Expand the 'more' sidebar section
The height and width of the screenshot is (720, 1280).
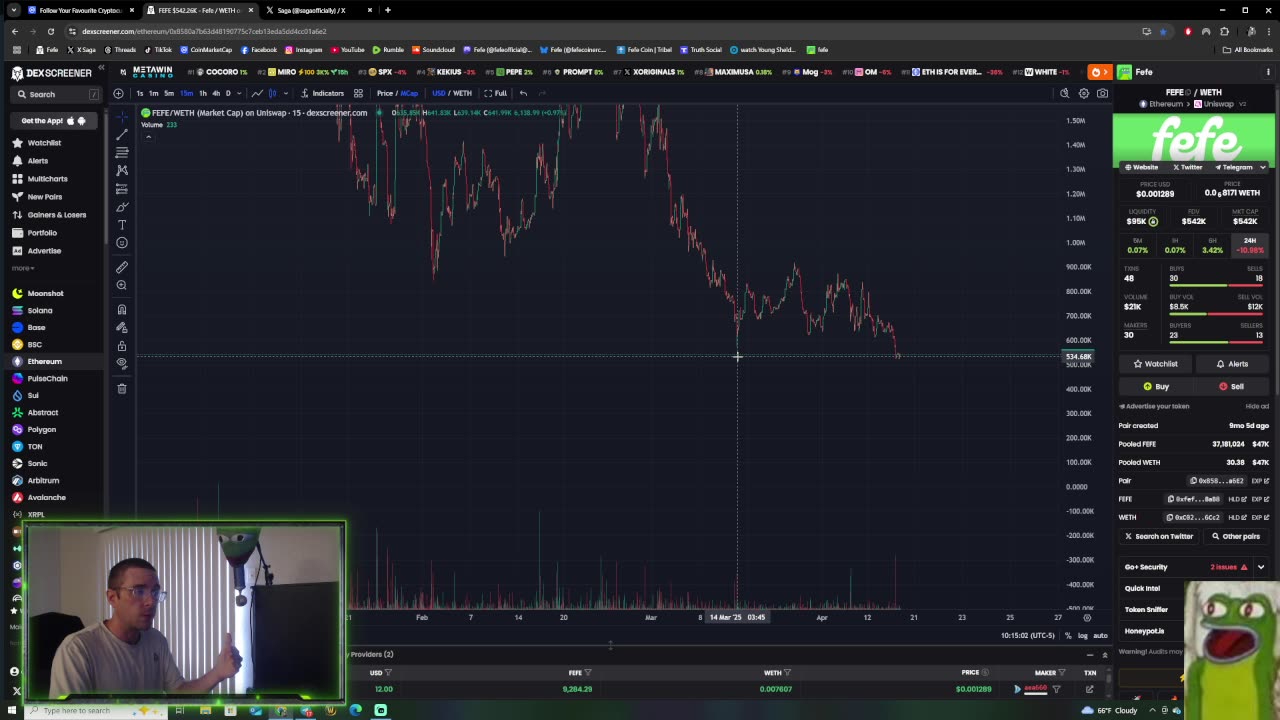pos(23,268)
